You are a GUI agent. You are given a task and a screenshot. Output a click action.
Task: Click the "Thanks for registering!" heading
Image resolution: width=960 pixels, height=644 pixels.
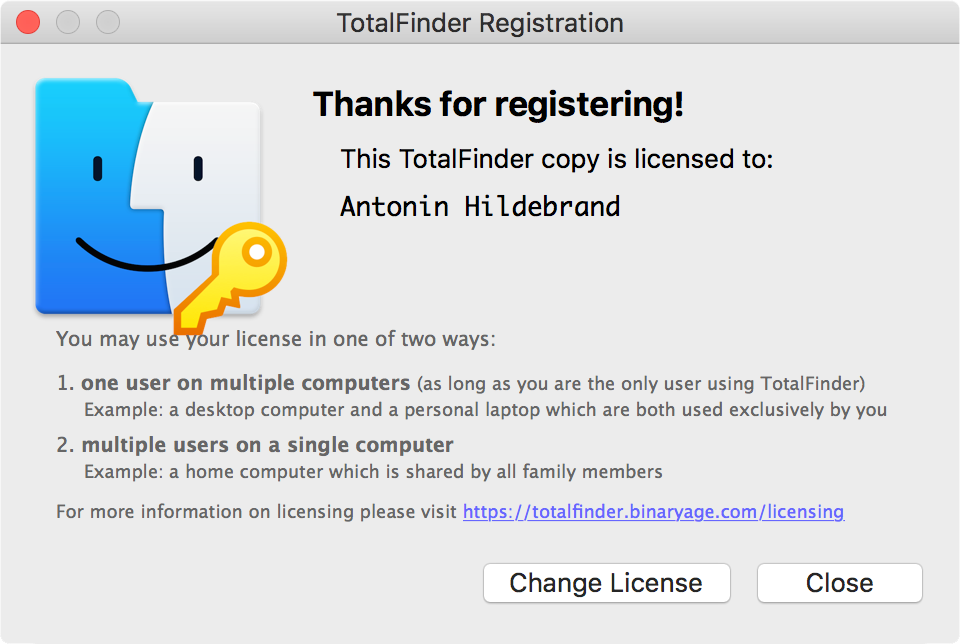coord(498,104)
